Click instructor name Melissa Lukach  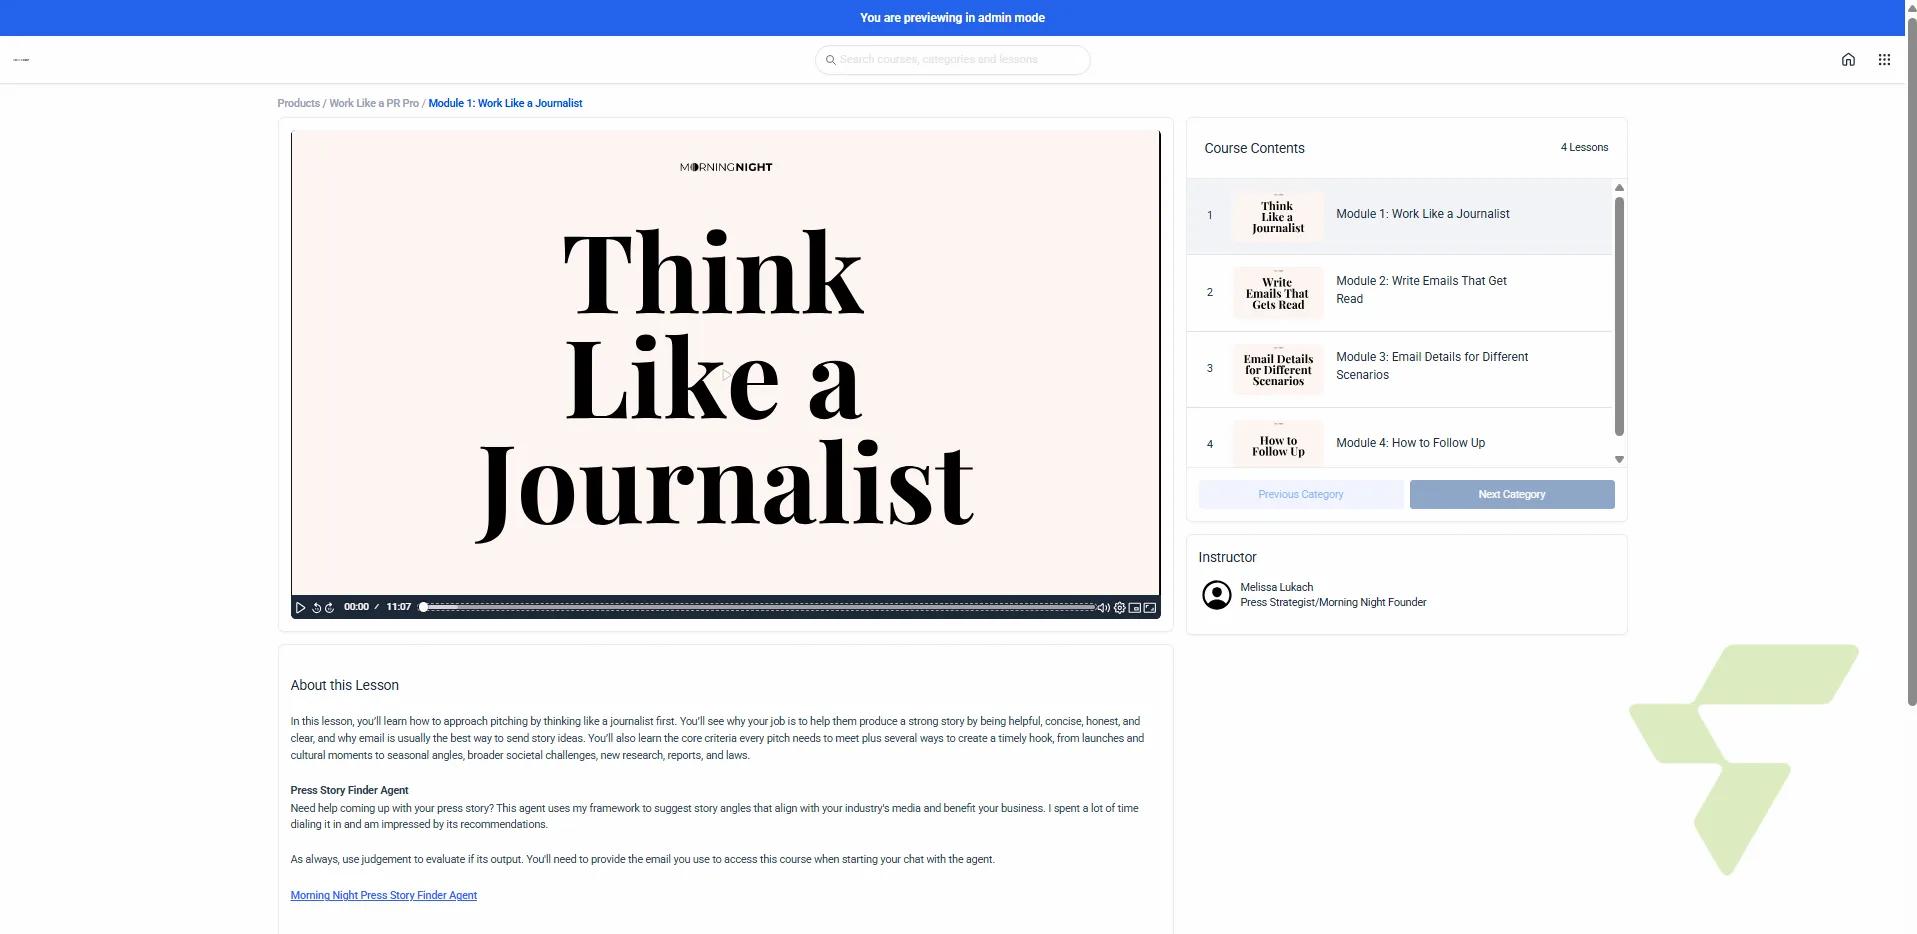(1276, 587)
